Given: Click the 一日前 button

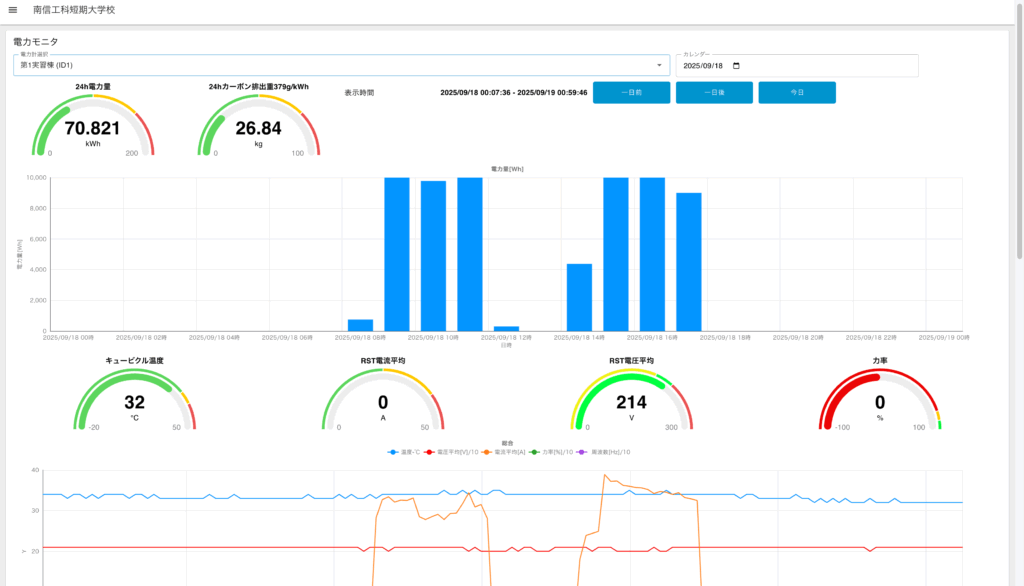Looking at the screenshot, I should pos(631,92).
